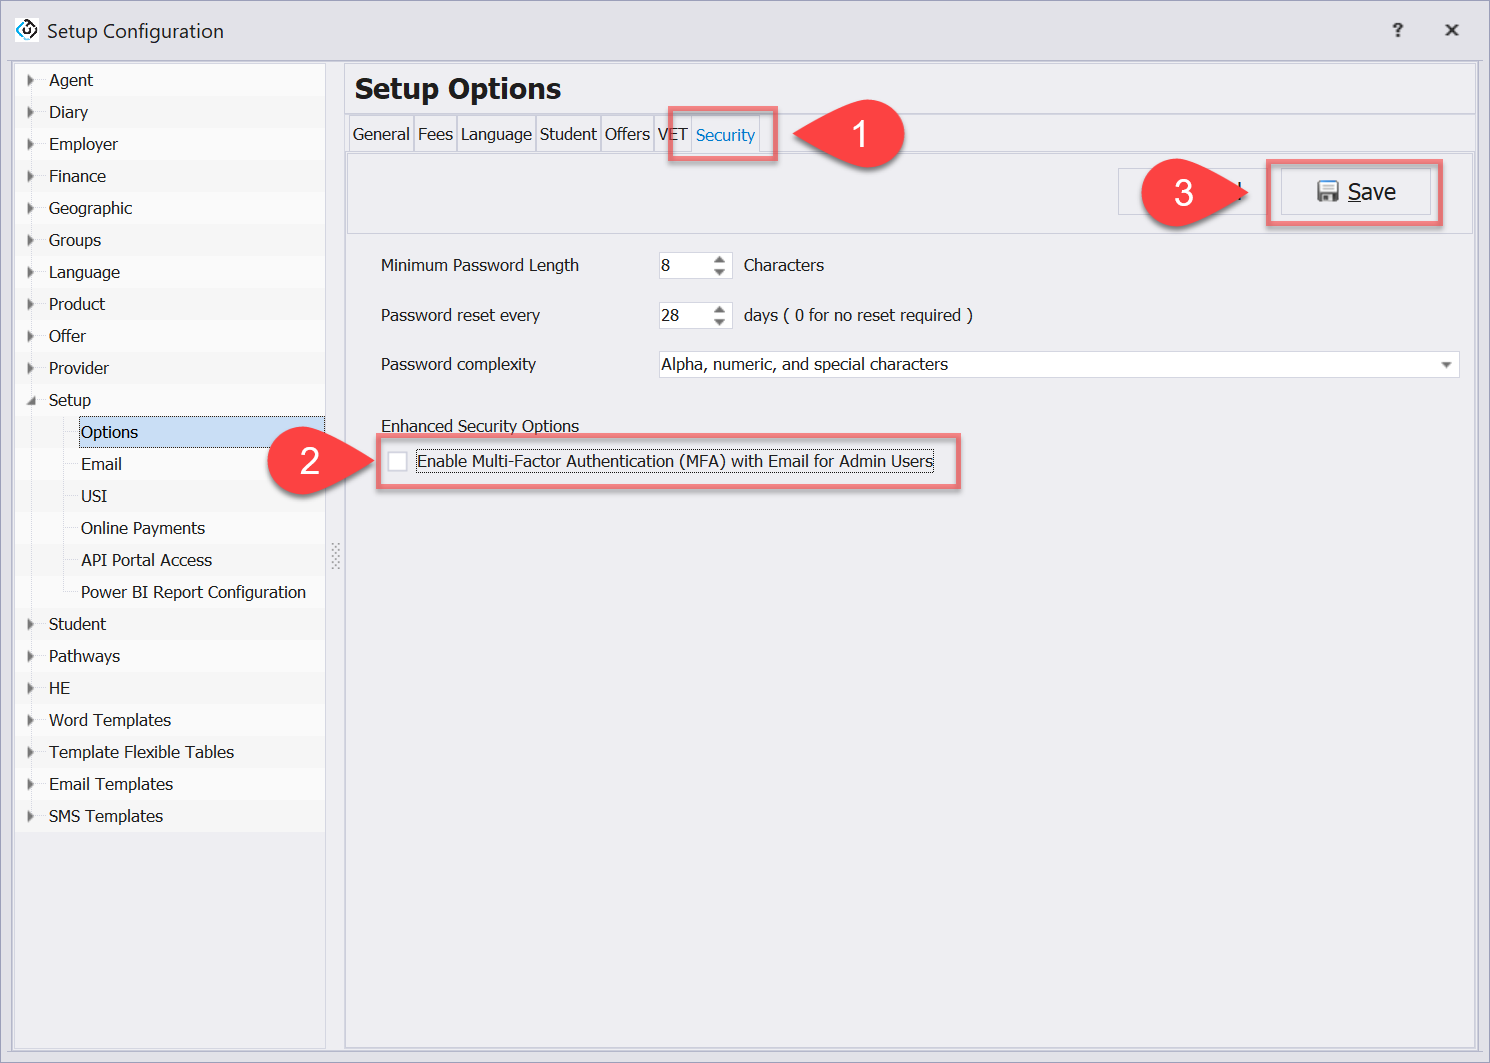This screenshot has width=1490, height=1063.
Task: Select Online Payments in tree
Action: [143, 528]
